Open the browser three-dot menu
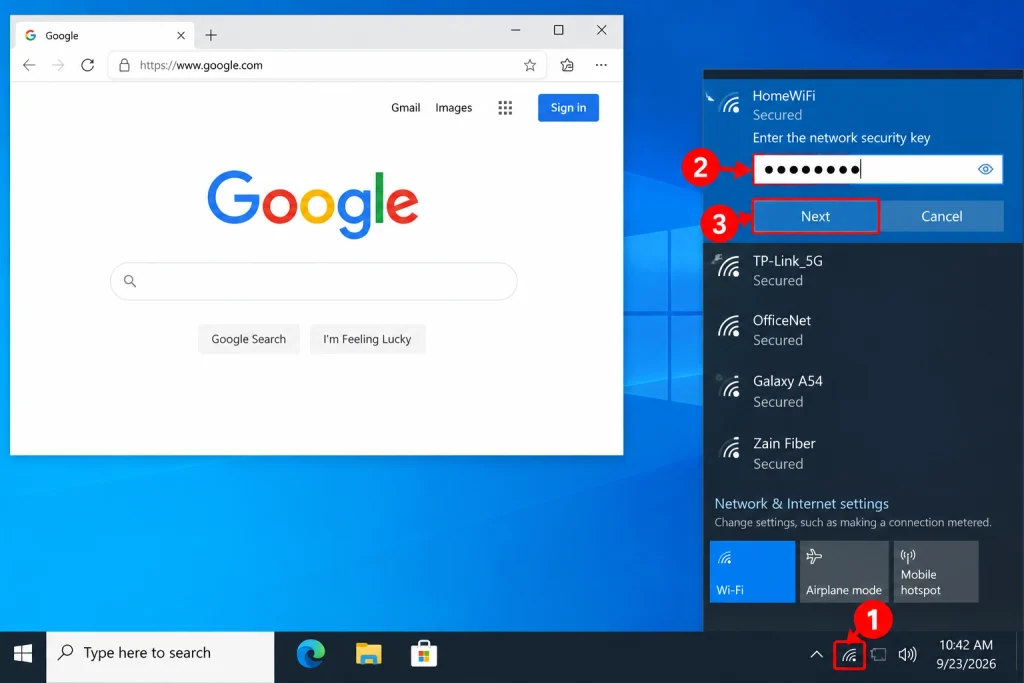 click(x=601, y=65)
